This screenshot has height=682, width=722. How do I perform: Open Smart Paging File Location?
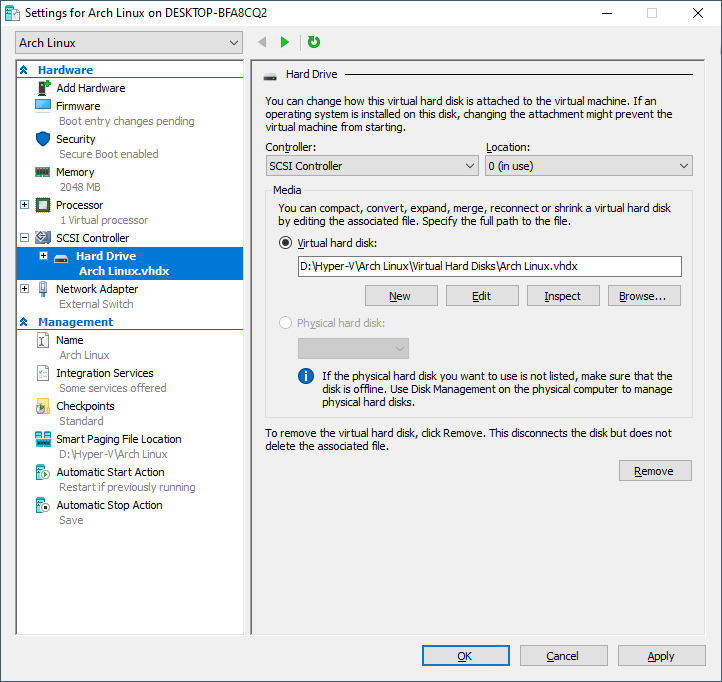(x=118, y=439)
